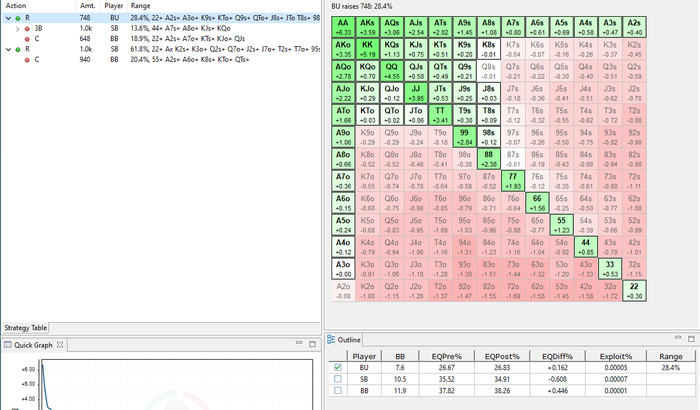Screen dimensions: 700x410
Task: Click the red icon on the C 648 row
Action: click(27, 39)
